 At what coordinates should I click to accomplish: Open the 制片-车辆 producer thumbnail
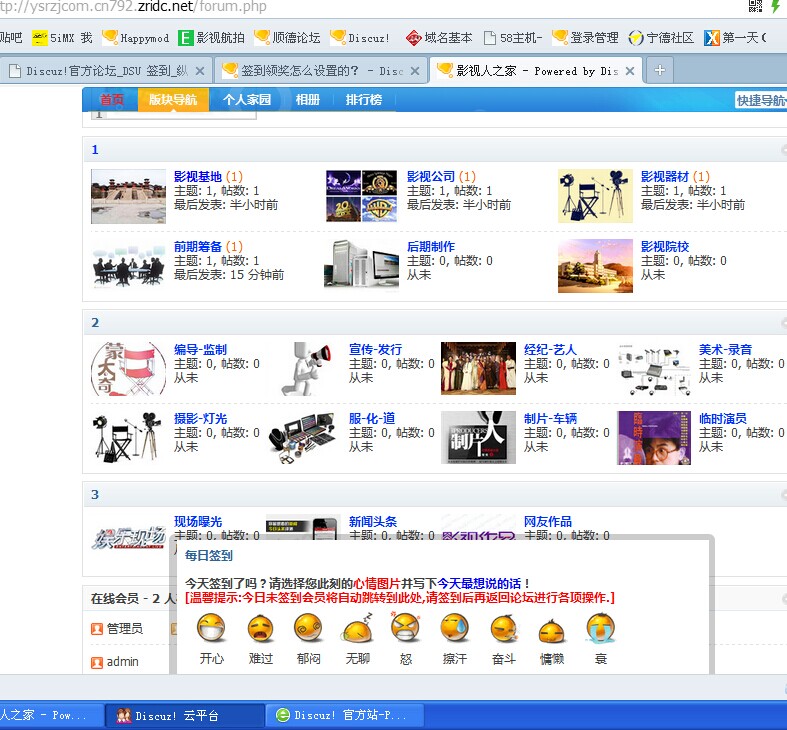(x=478, y=438)
